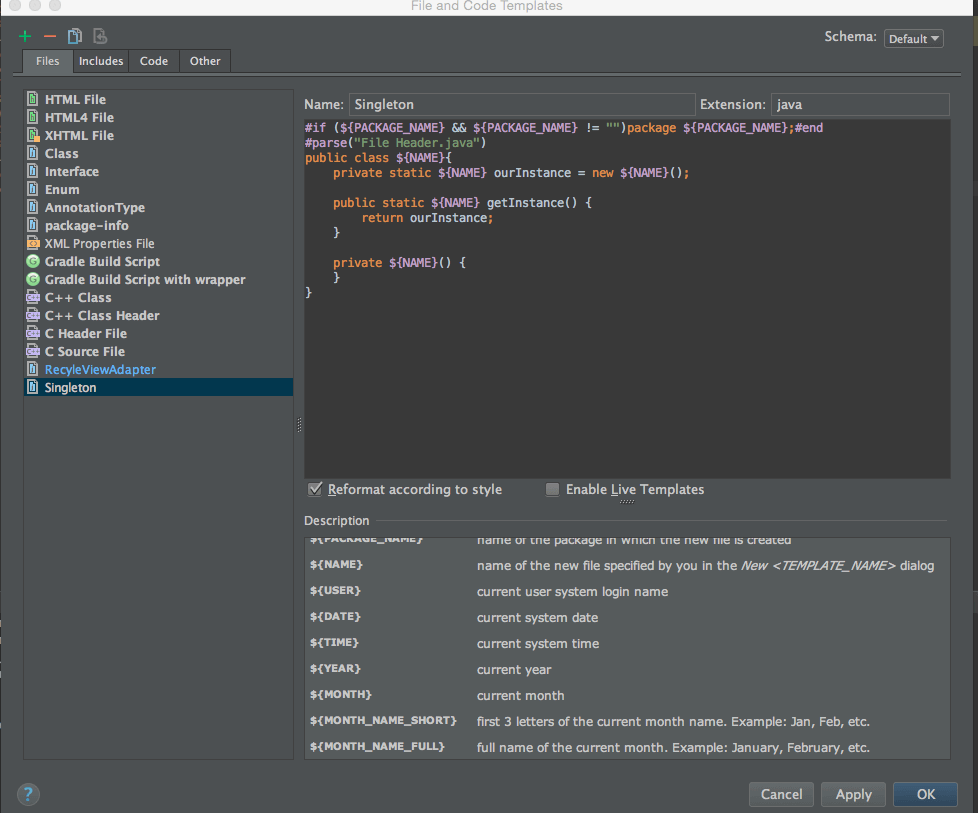Click the ${YEAR} variable in the description
The image size is (978, 813).
click(x=336, y=668)
